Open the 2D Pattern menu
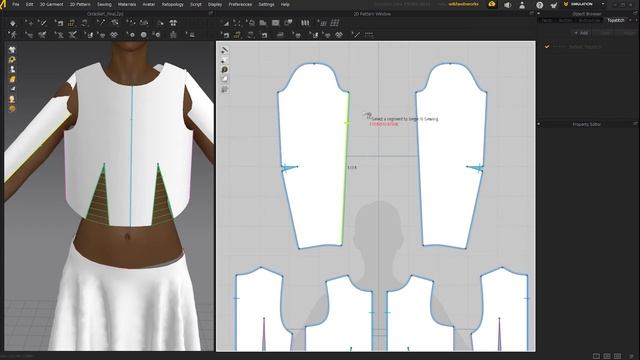This screenshot has height=360, width=640. click(x=80, y=4)
